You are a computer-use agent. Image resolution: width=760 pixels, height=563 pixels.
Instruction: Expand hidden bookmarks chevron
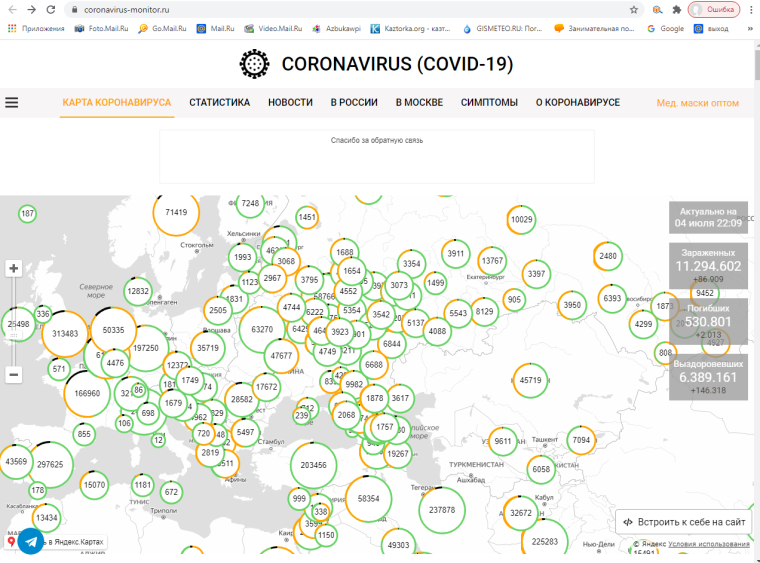(x=749, y=29)
